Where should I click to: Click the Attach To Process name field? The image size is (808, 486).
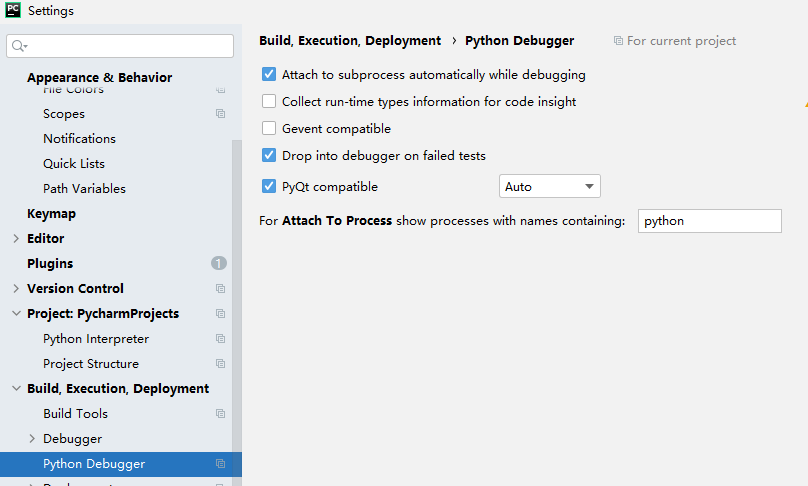709,221
